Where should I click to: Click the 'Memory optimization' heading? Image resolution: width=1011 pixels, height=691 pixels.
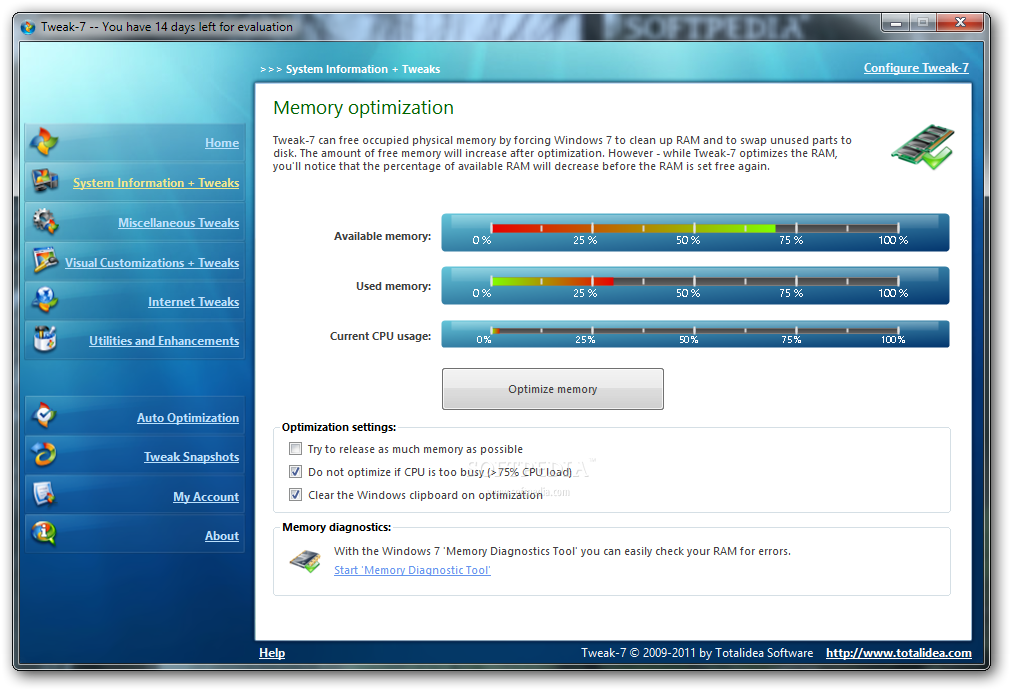pyautogui.click(x=364, y=108)
